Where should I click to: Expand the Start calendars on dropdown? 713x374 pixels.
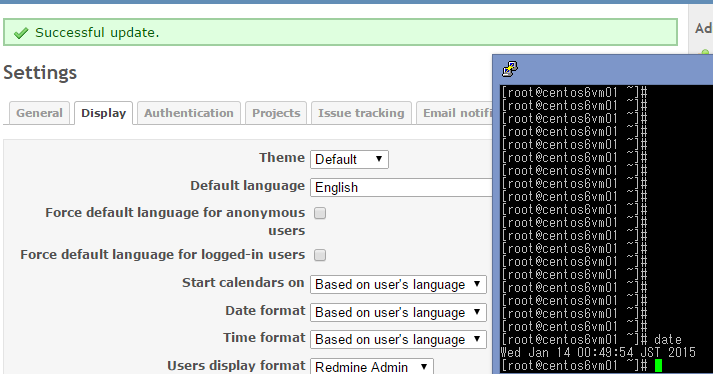tap(398, 284)
